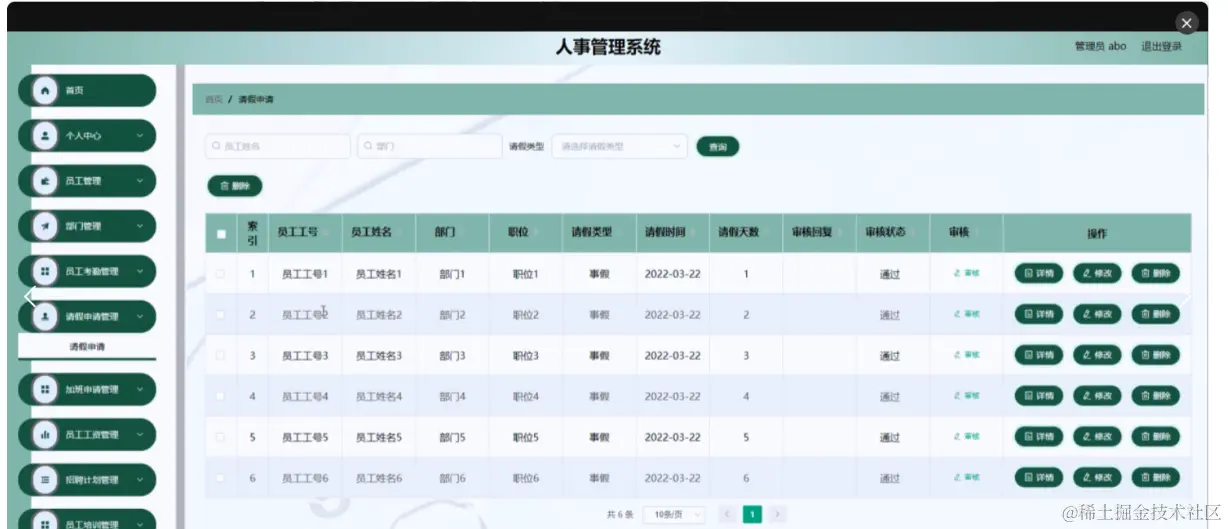Delete row 员工姓名6 with 删除 button

point(1155,478)
